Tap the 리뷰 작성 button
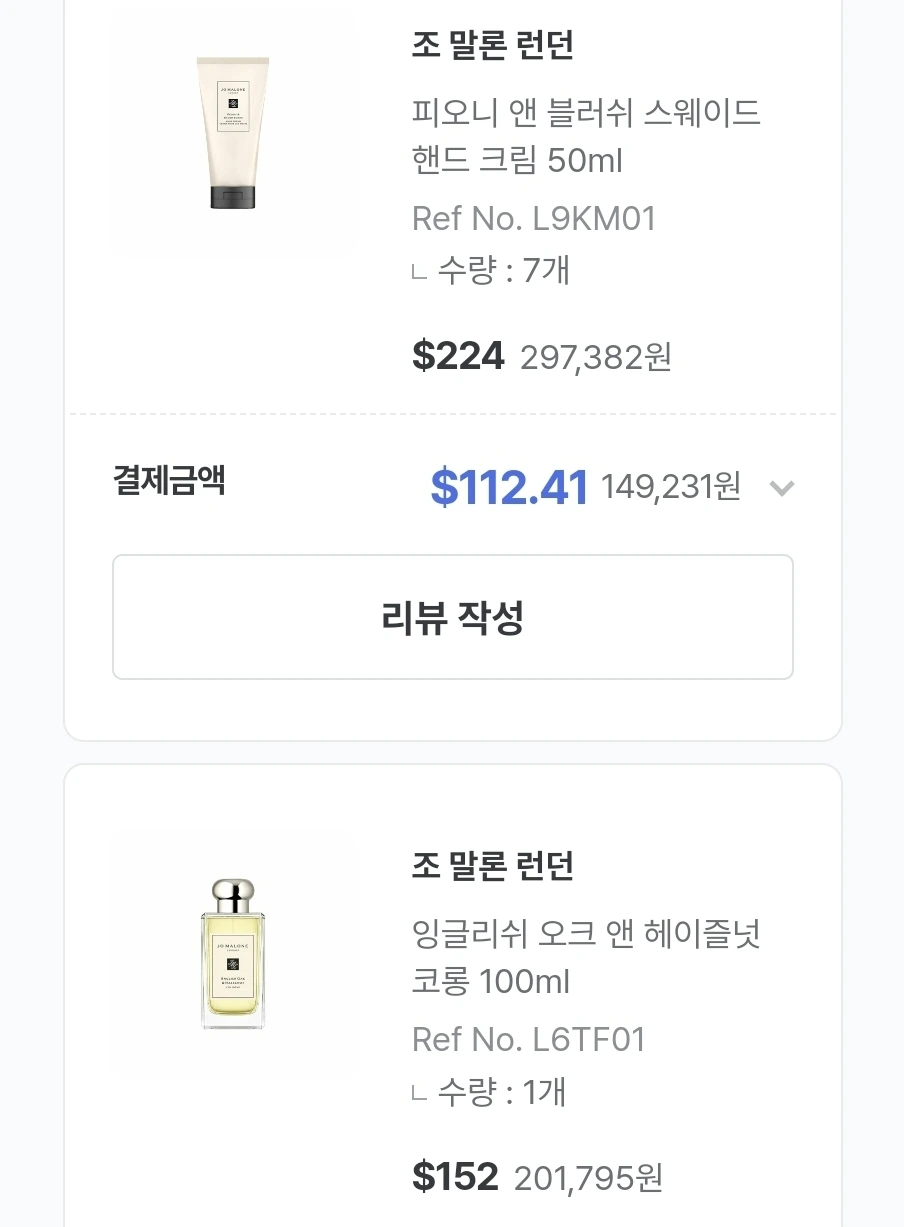 tap(453, 617)
